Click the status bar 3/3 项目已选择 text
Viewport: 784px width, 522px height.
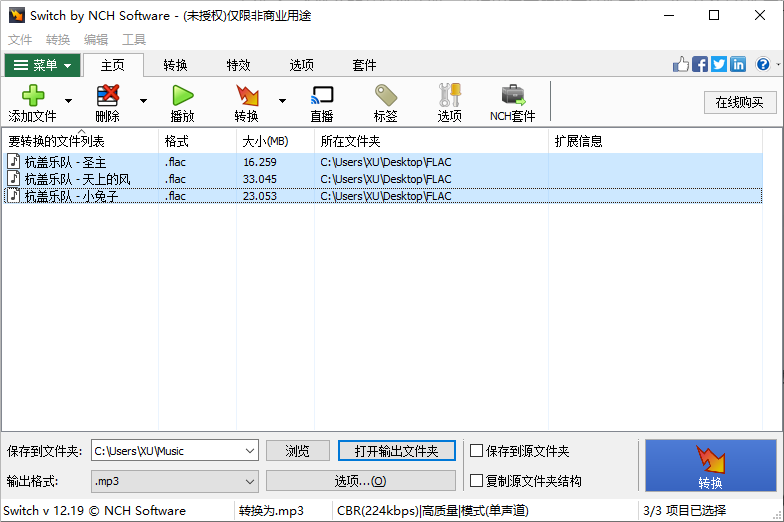[x=684, y=510]
